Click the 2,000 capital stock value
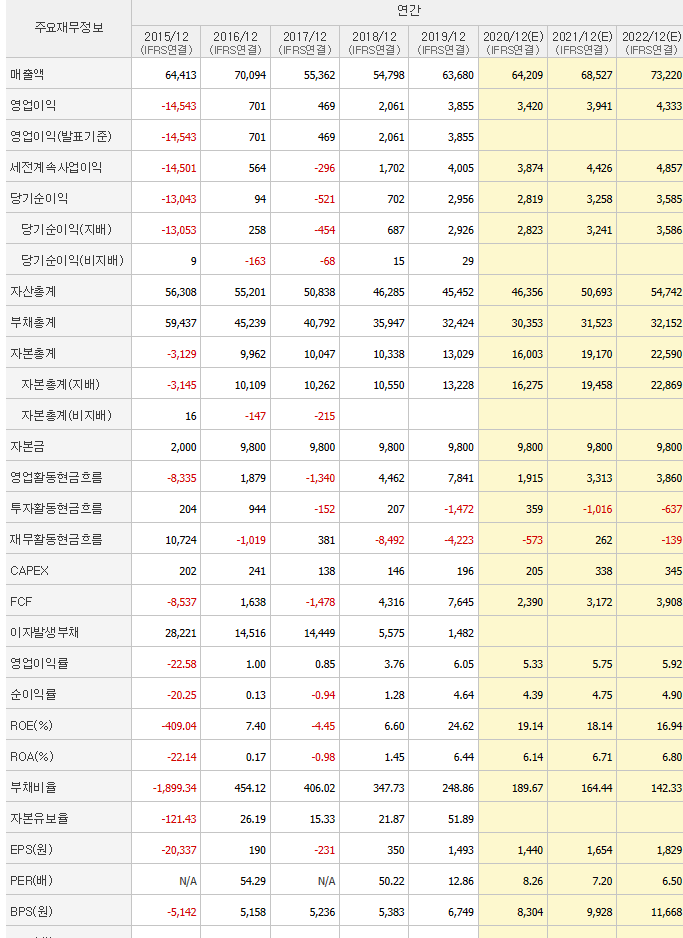This screenshot has width=683, height=938. click(x=184, y=447)
